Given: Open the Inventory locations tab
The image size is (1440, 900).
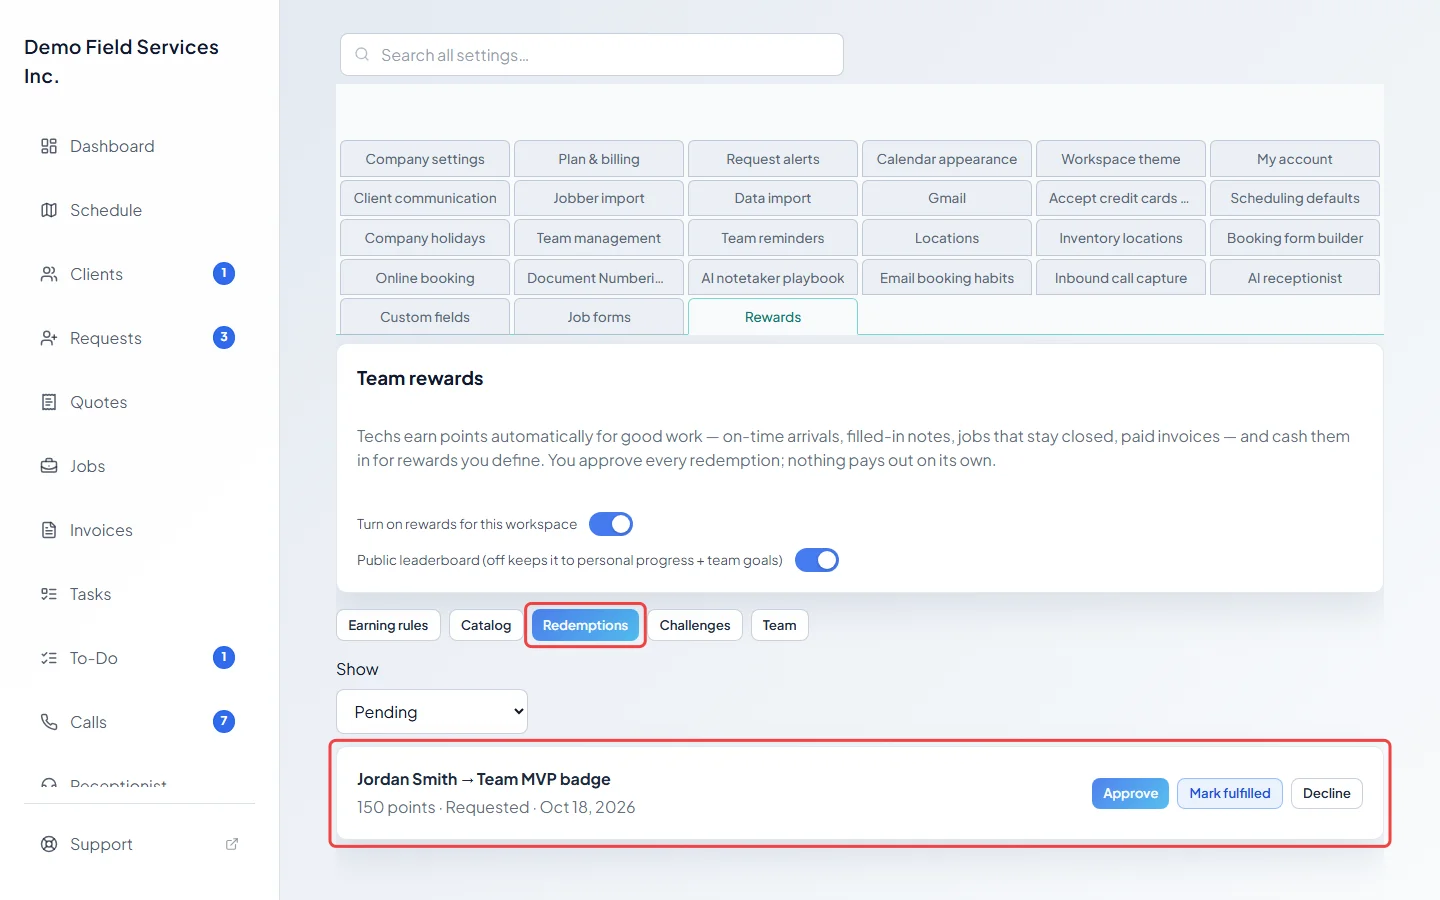Looking at the screenshot, I should click(1121, 238).
